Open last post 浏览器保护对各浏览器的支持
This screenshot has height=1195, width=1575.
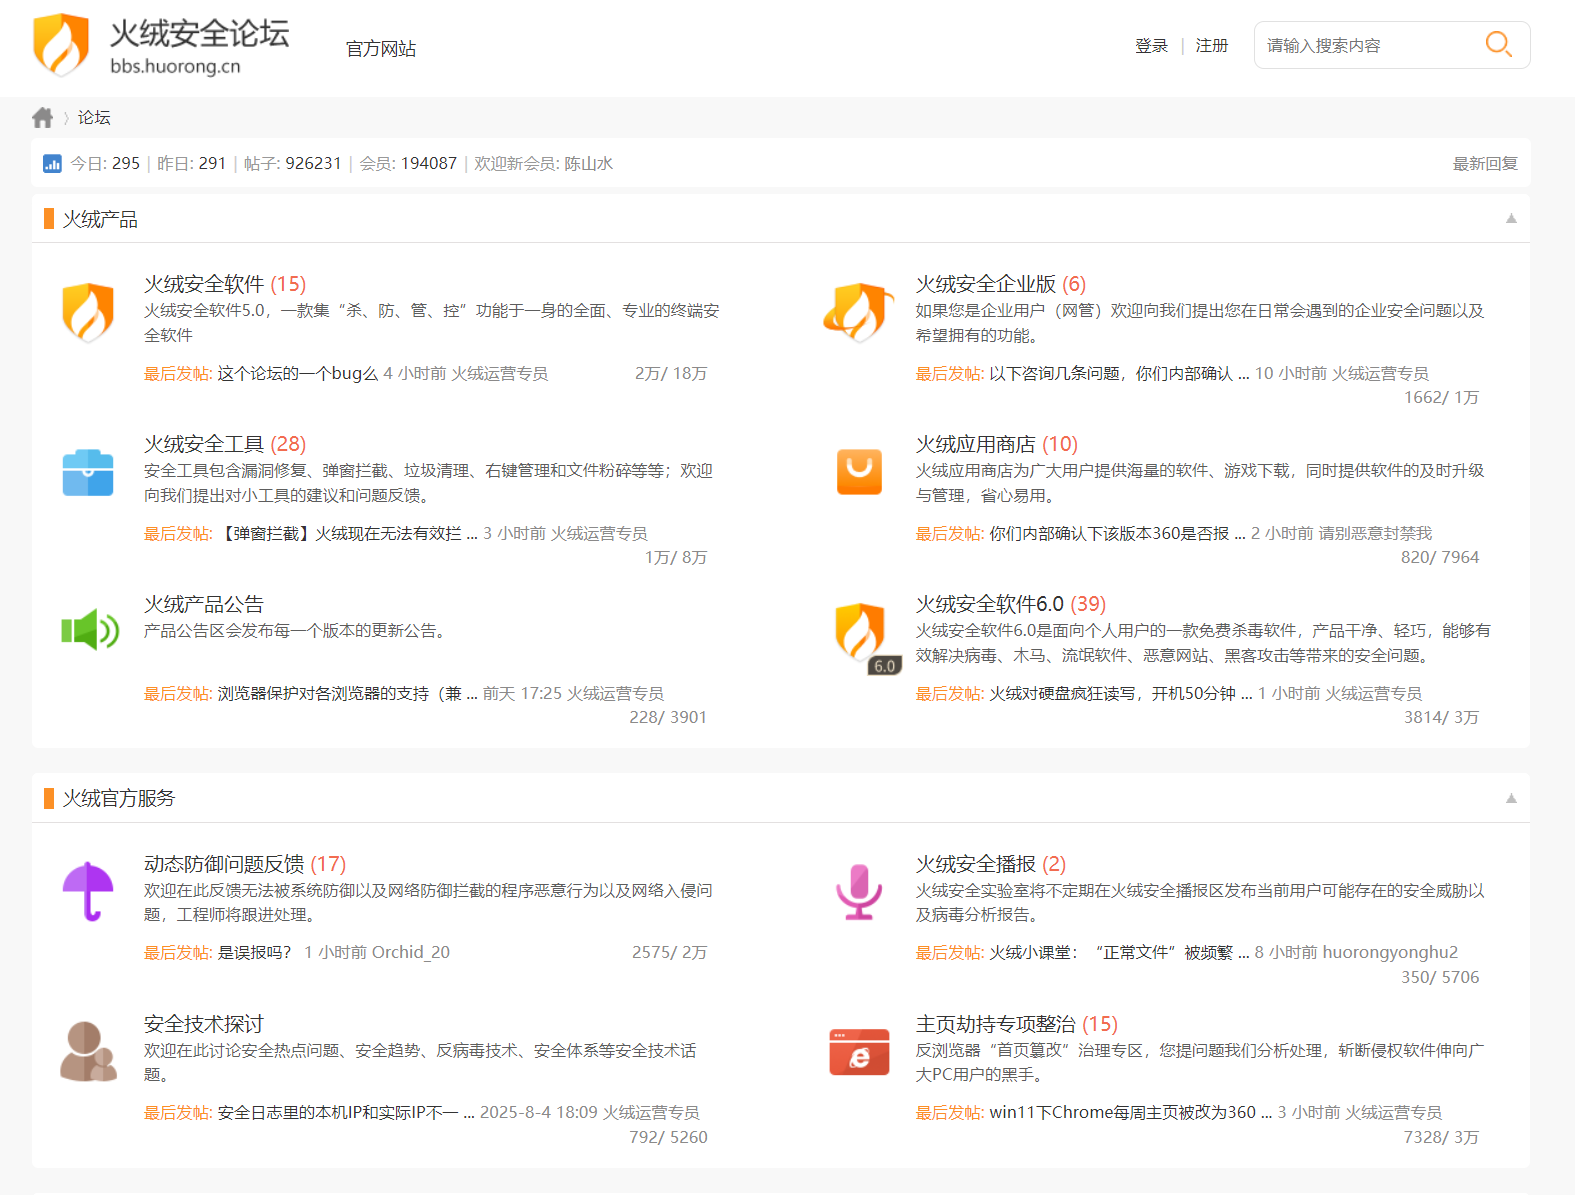click(347, 694)
